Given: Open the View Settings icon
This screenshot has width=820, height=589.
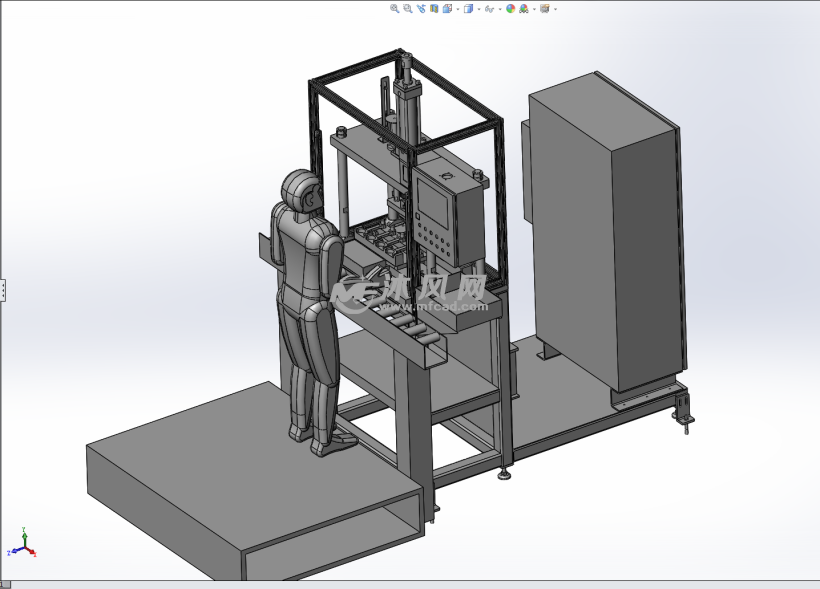Looking at the screenshot, I should coord(543,8).
